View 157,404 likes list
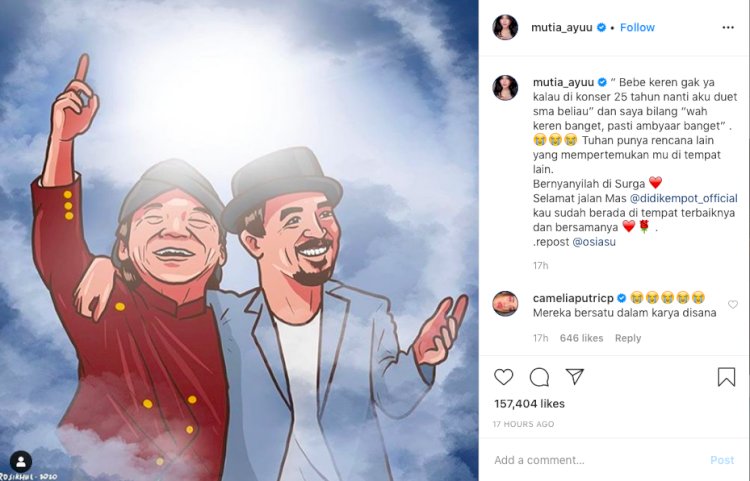Viewport: 750px width, 481px height. coord(529,404)
